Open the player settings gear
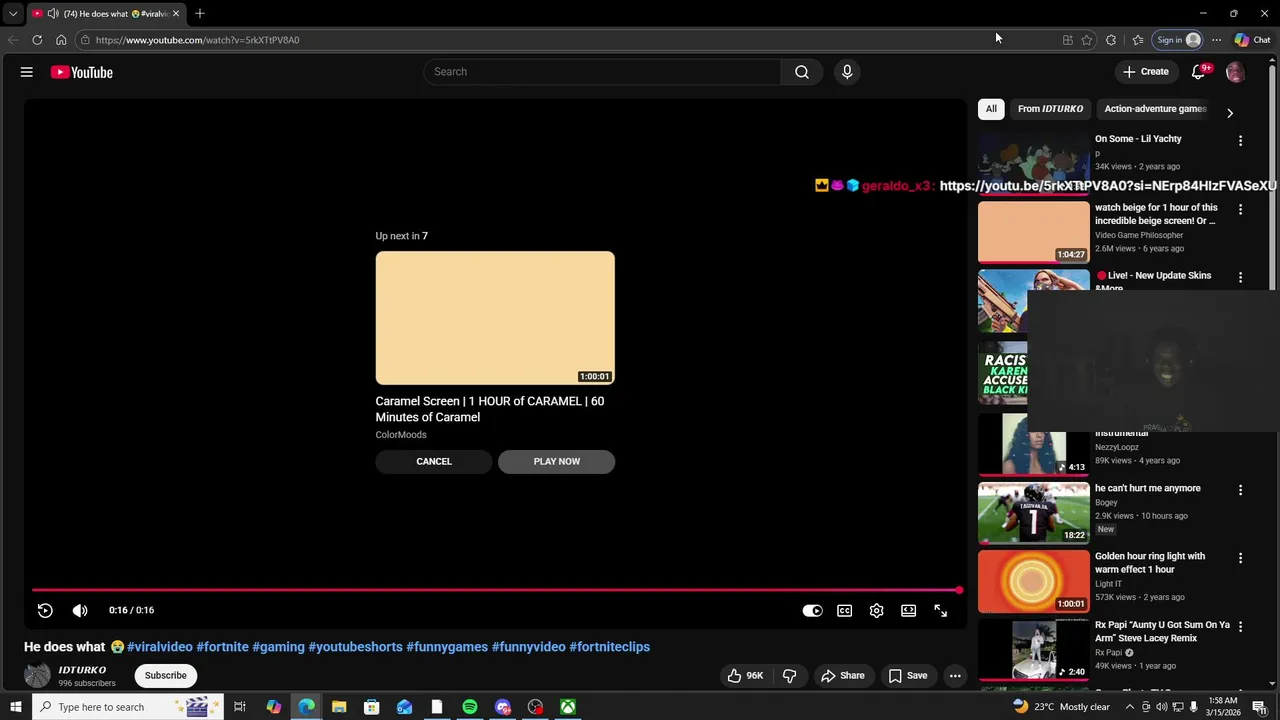The height and width of the screenshot is (720, 1280). pos(877,610)
